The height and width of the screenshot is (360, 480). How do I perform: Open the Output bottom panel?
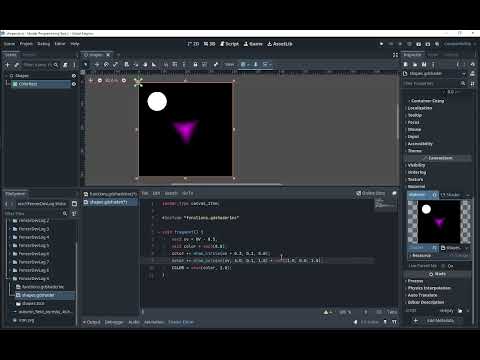click(x=92, y=322)
